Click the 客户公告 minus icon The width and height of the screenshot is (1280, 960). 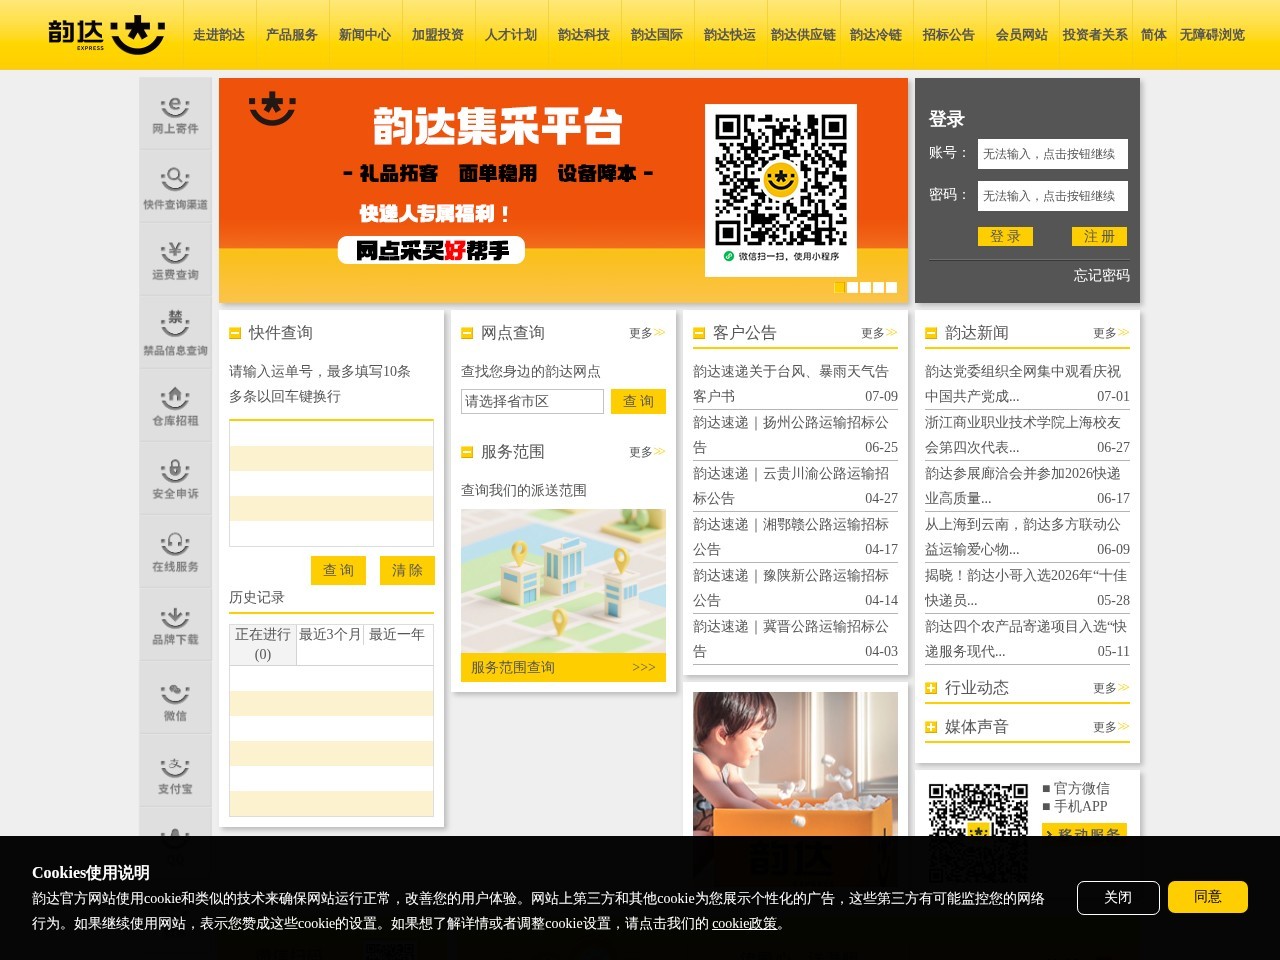coord(699,333)
